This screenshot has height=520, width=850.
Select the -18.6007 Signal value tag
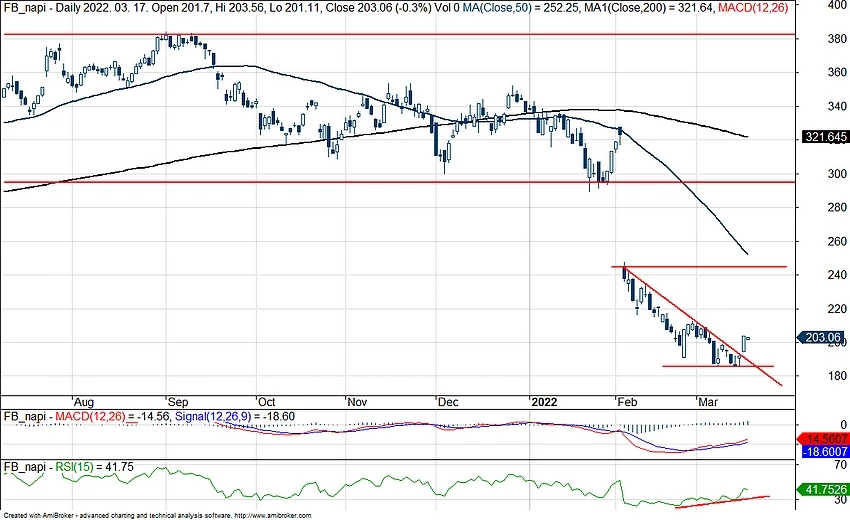click(x=825, y=452)
